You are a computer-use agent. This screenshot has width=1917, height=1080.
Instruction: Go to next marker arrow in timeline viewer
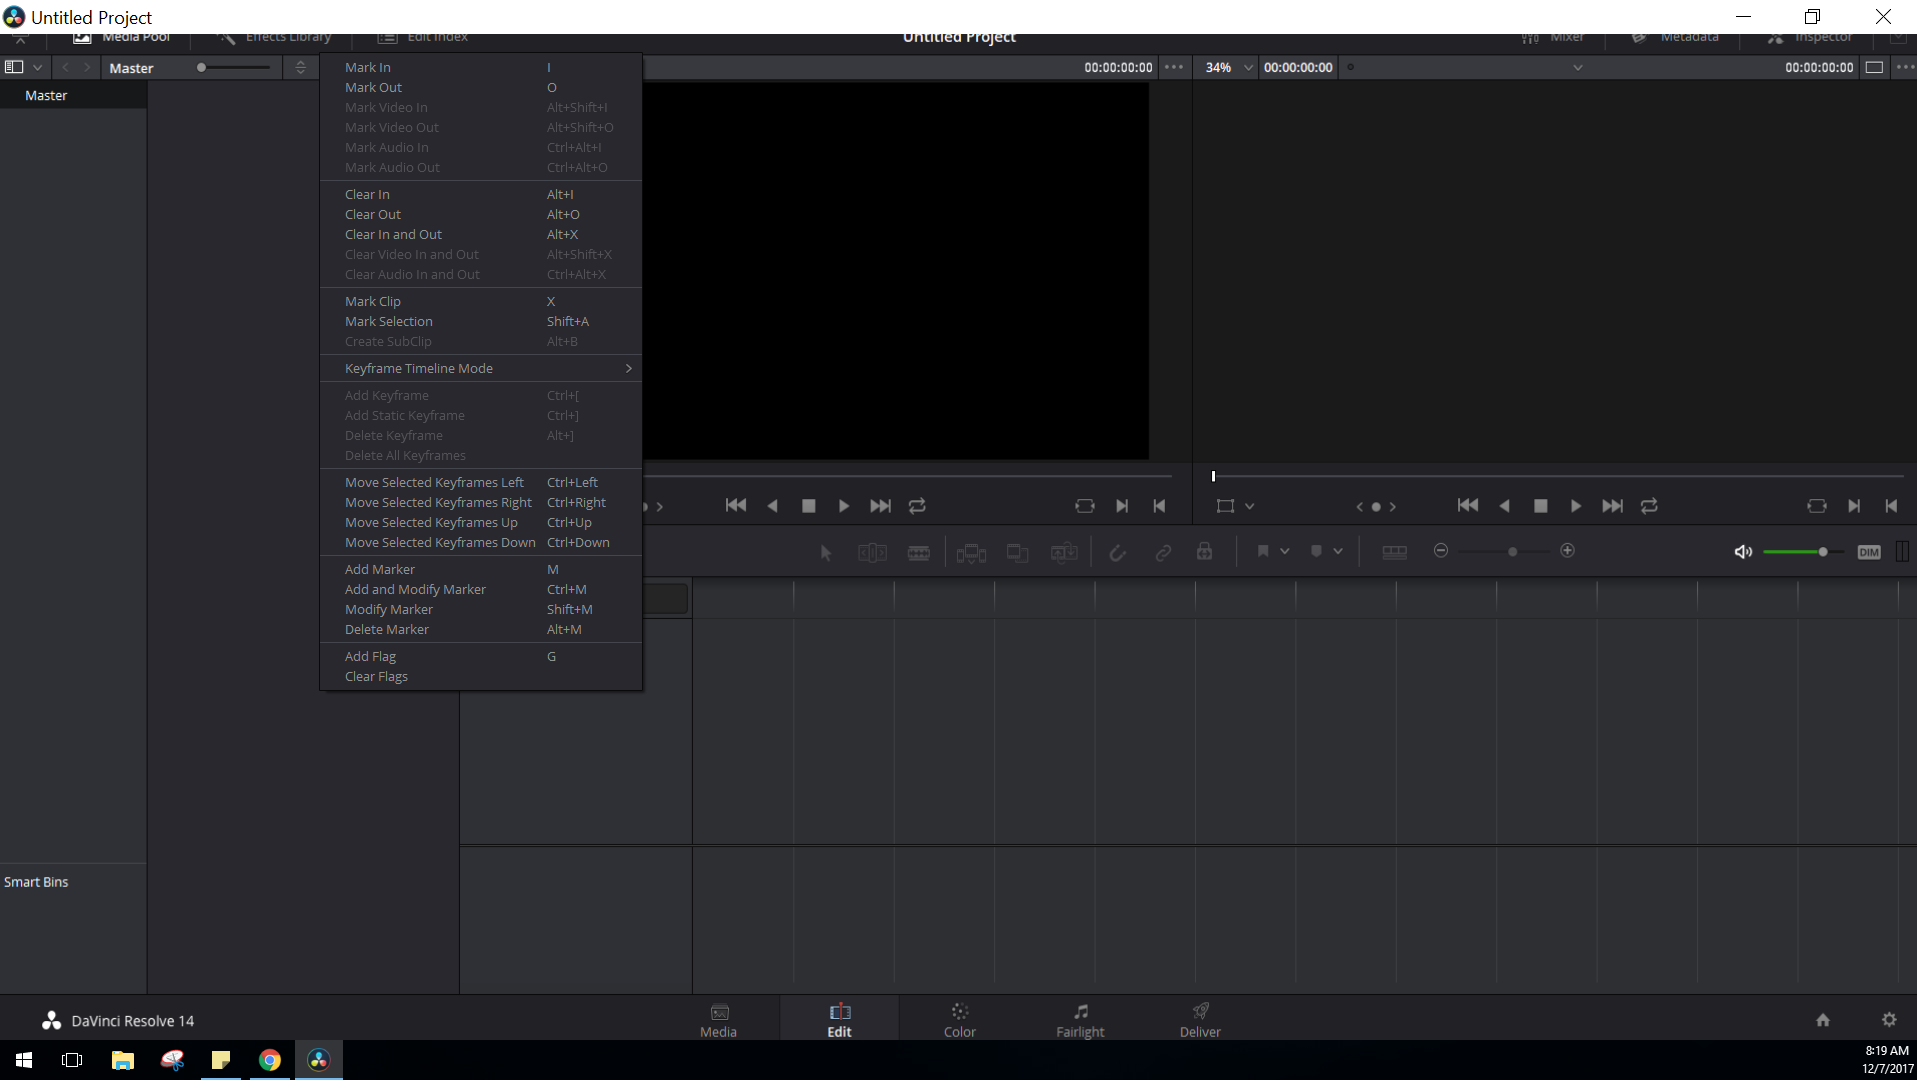point(1393,507)
